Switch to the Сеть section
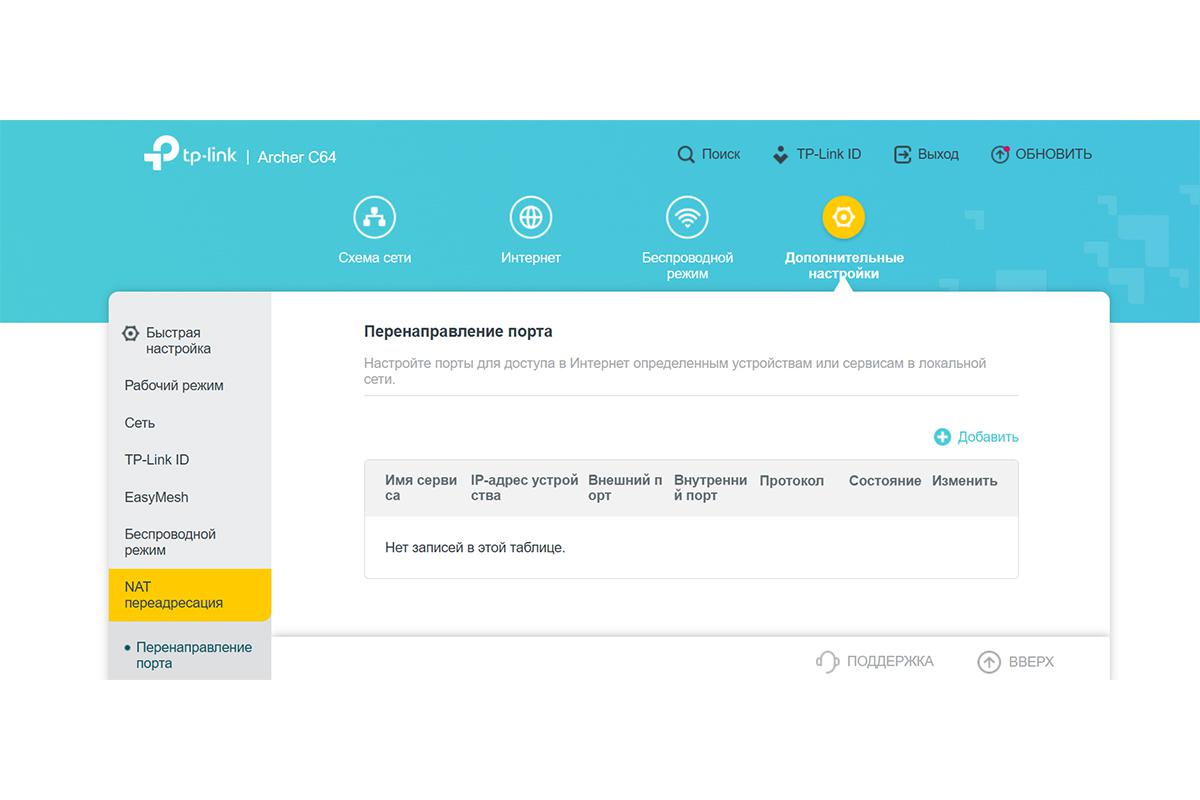Viewport: 1200px width, 800px height. tap(139, 423)
